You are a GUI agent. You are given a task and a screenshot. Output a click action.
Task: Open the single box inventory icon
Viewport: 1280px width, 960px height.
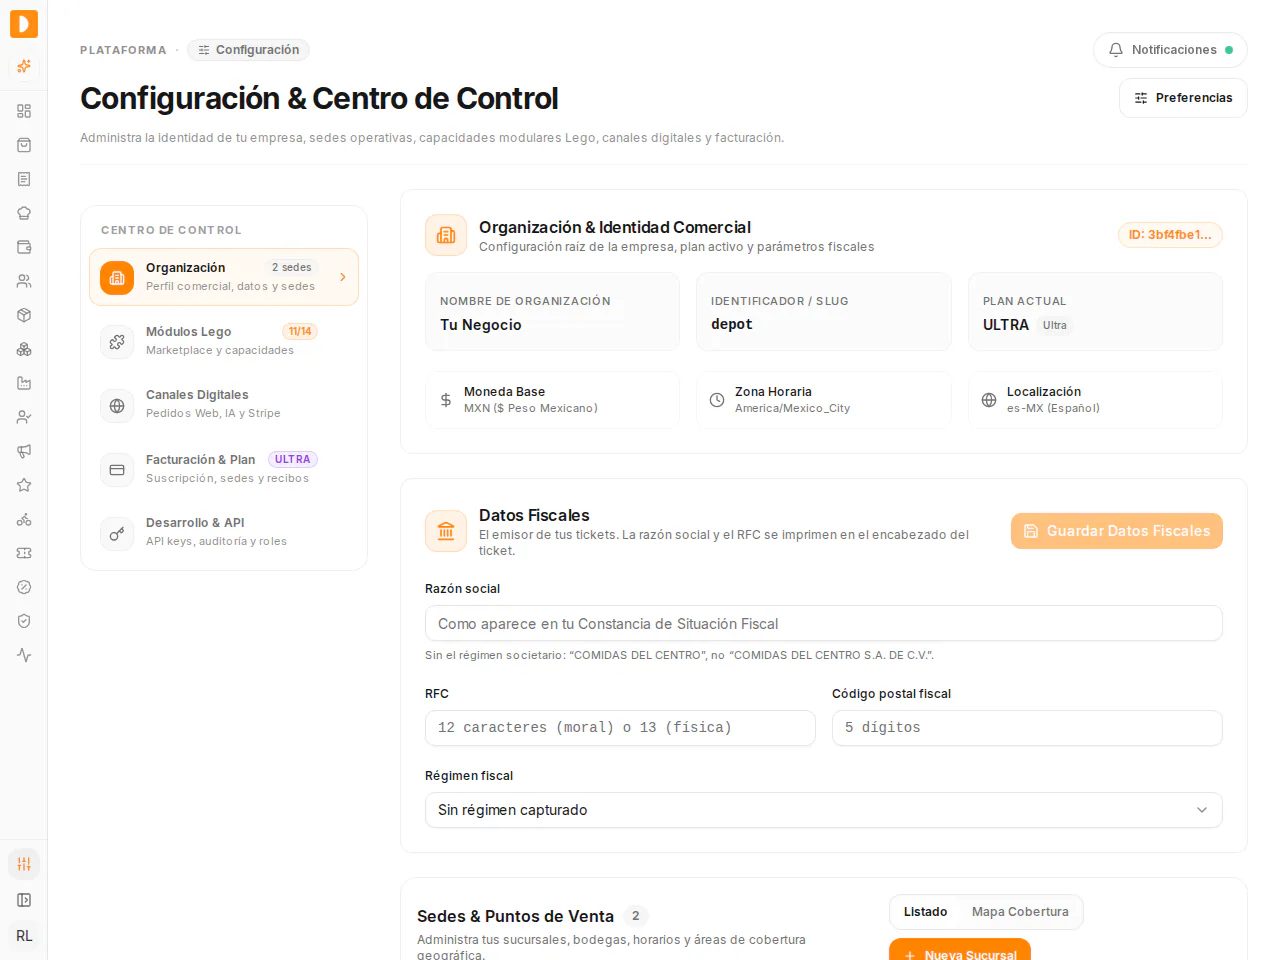coord(24,315)
